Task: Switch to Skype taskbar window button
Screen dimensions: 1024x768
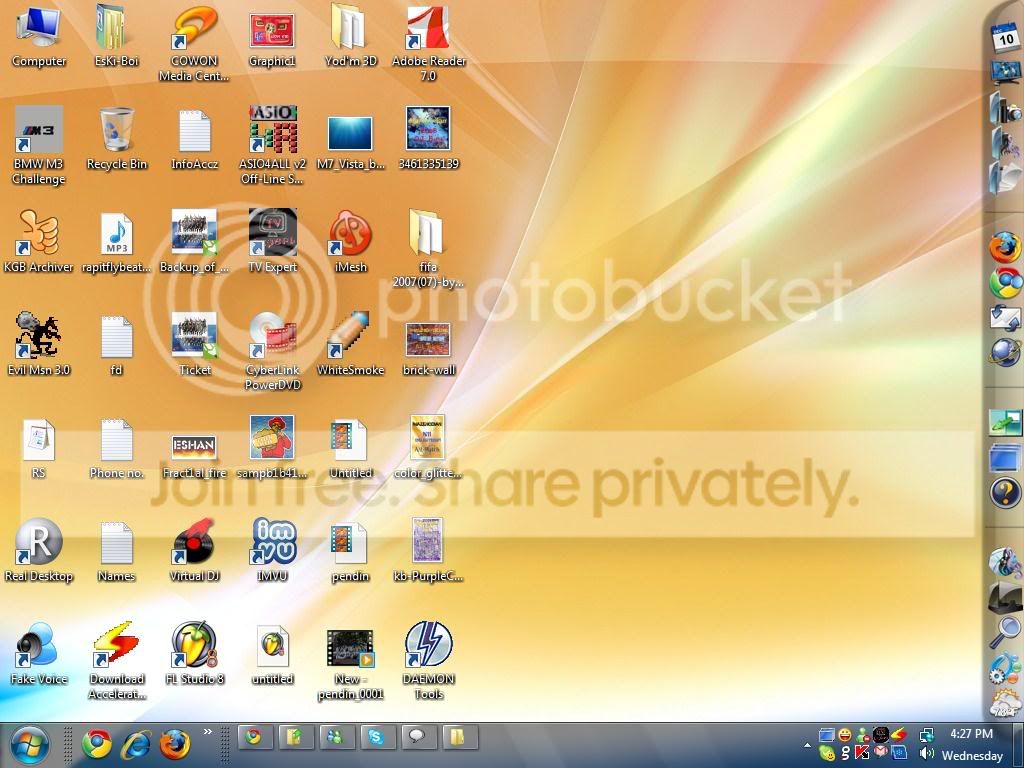Action: [x=377, y=738]
